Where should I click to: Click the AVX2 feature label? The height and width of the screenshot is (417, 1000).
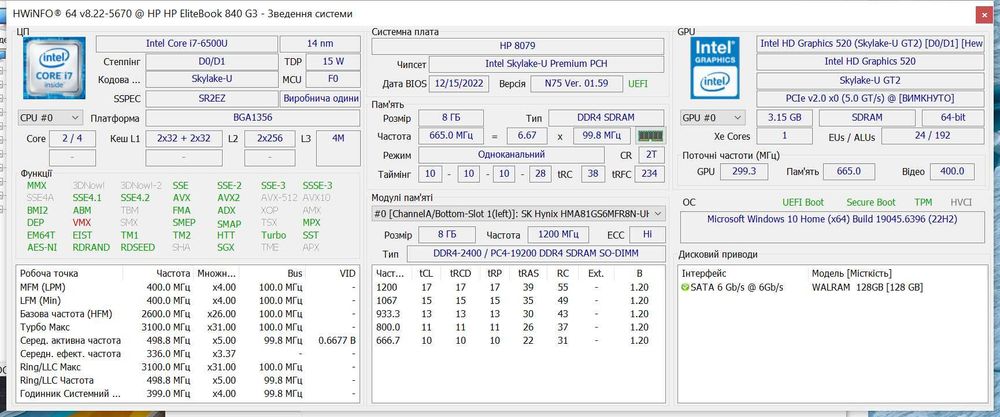228,198
